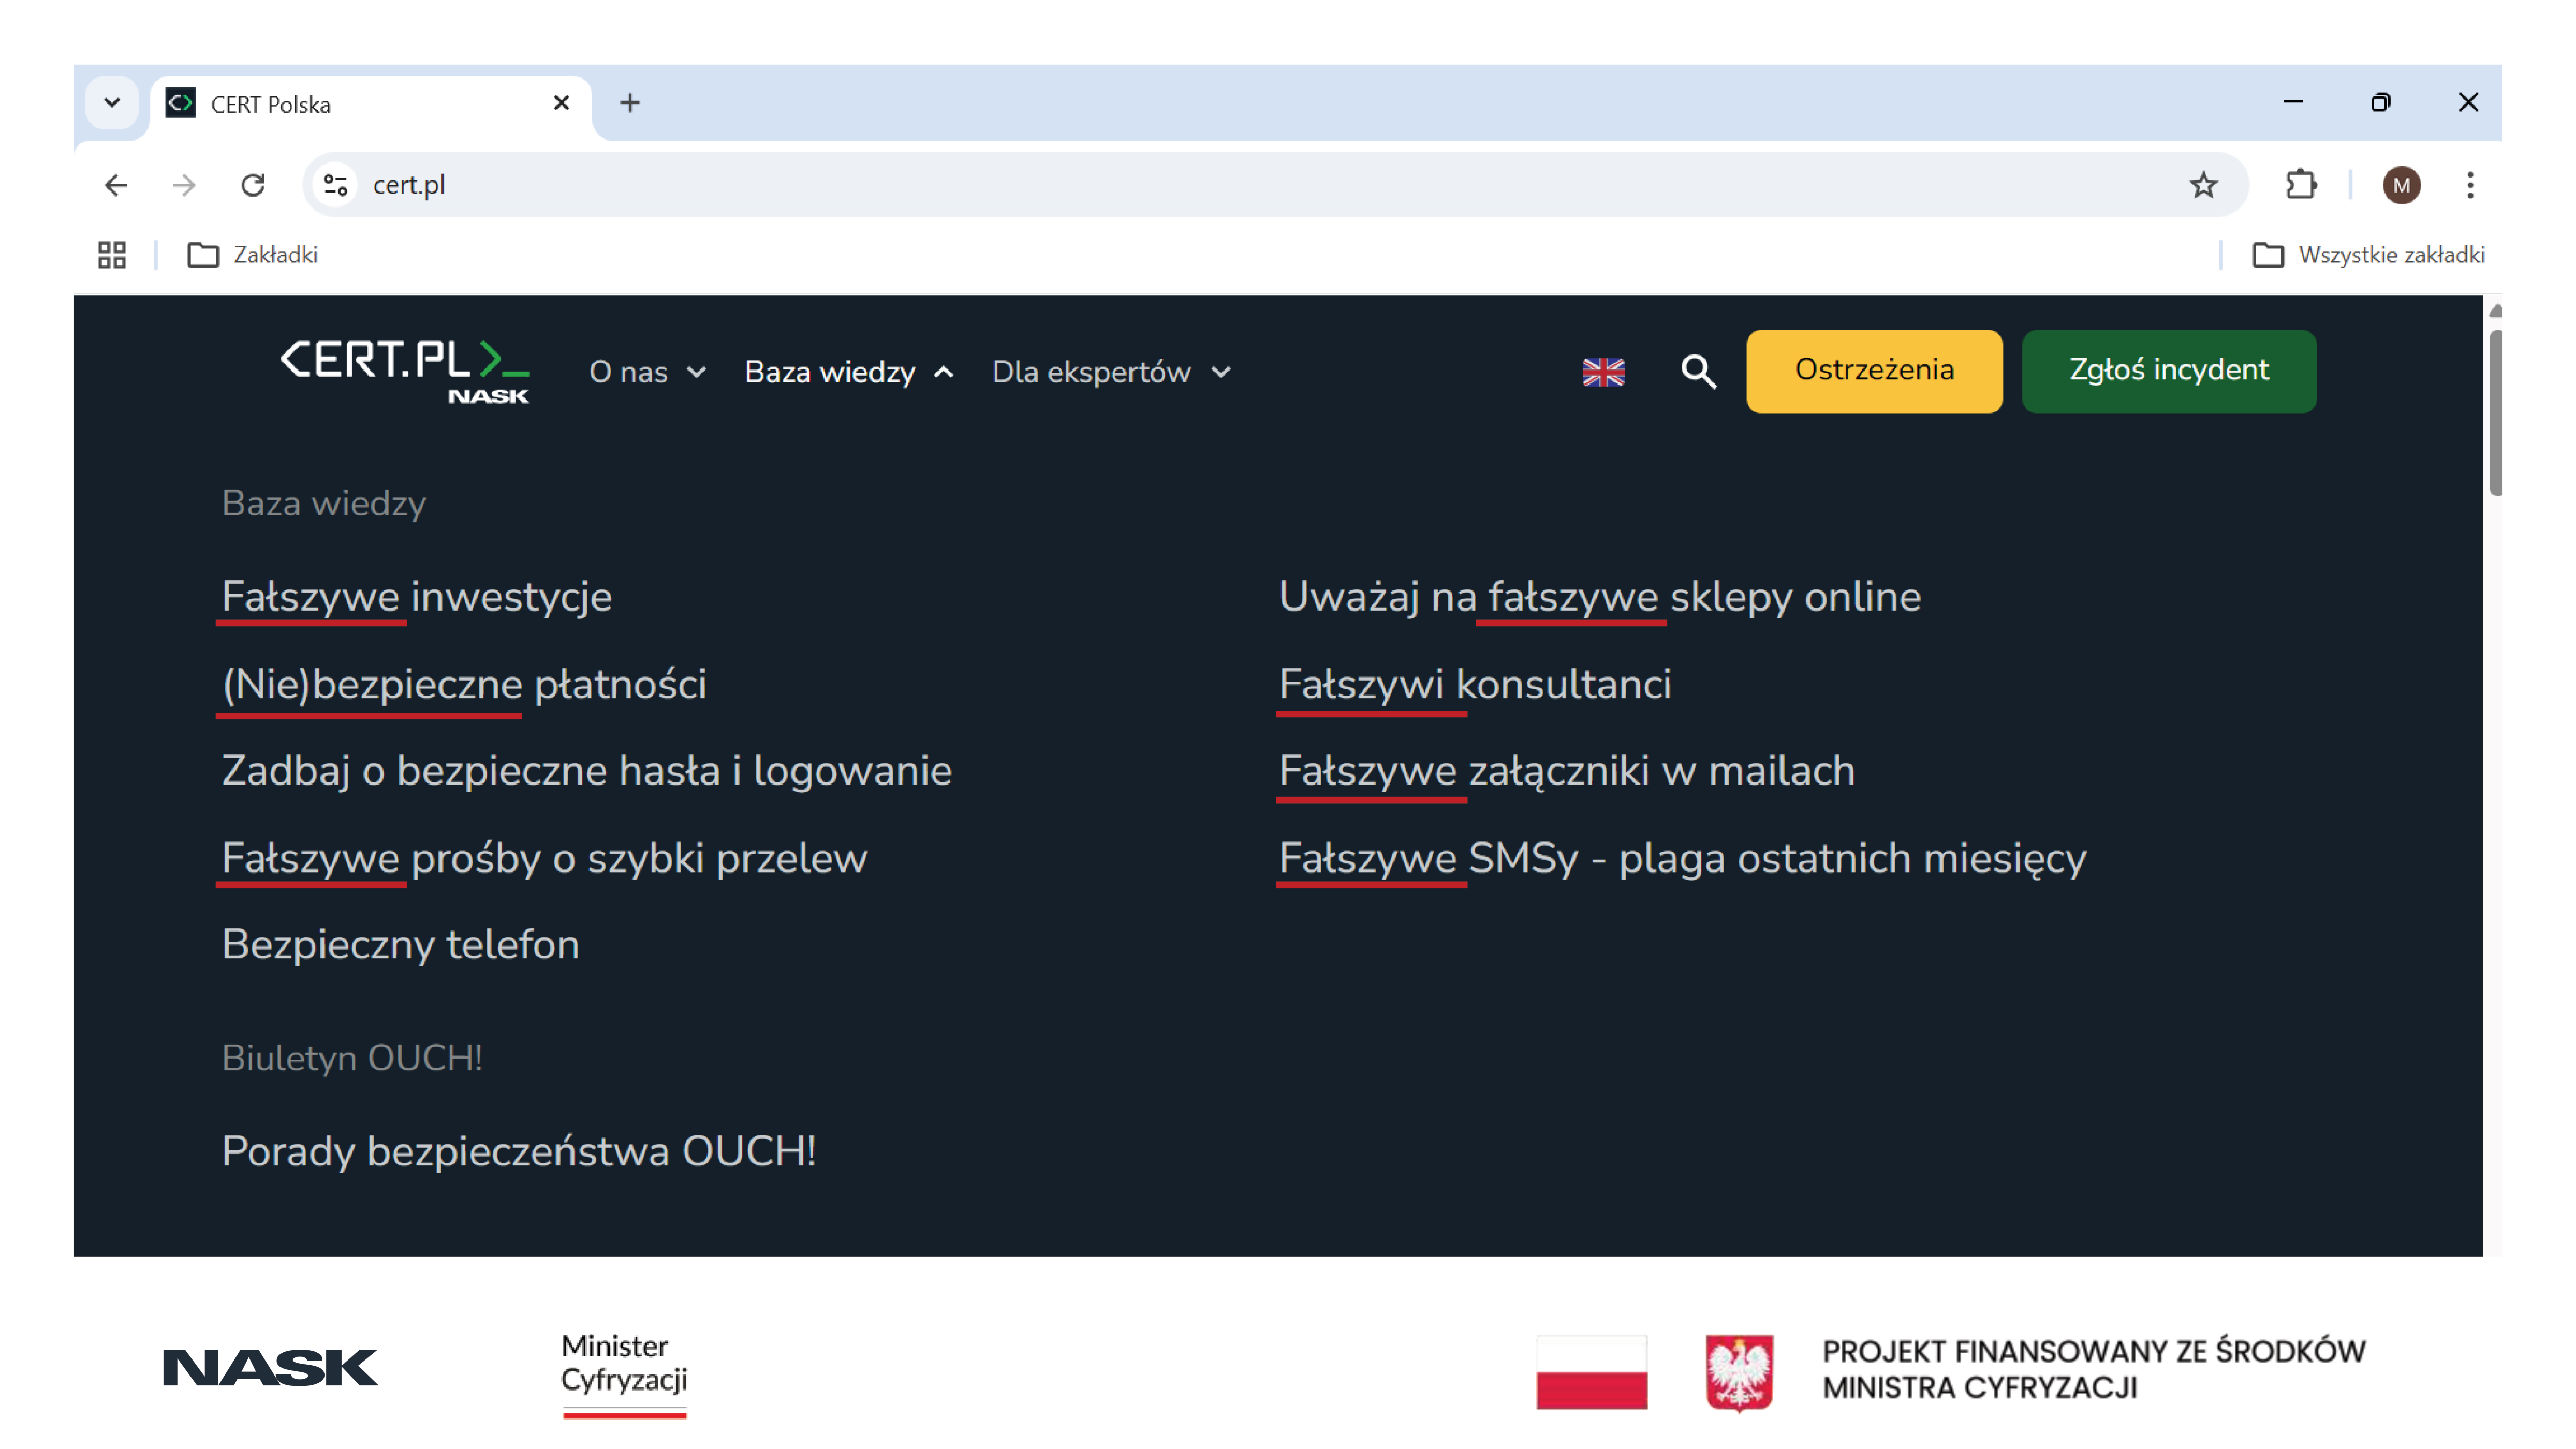Open the apps grid in bookmarks bar

point(112,255)
